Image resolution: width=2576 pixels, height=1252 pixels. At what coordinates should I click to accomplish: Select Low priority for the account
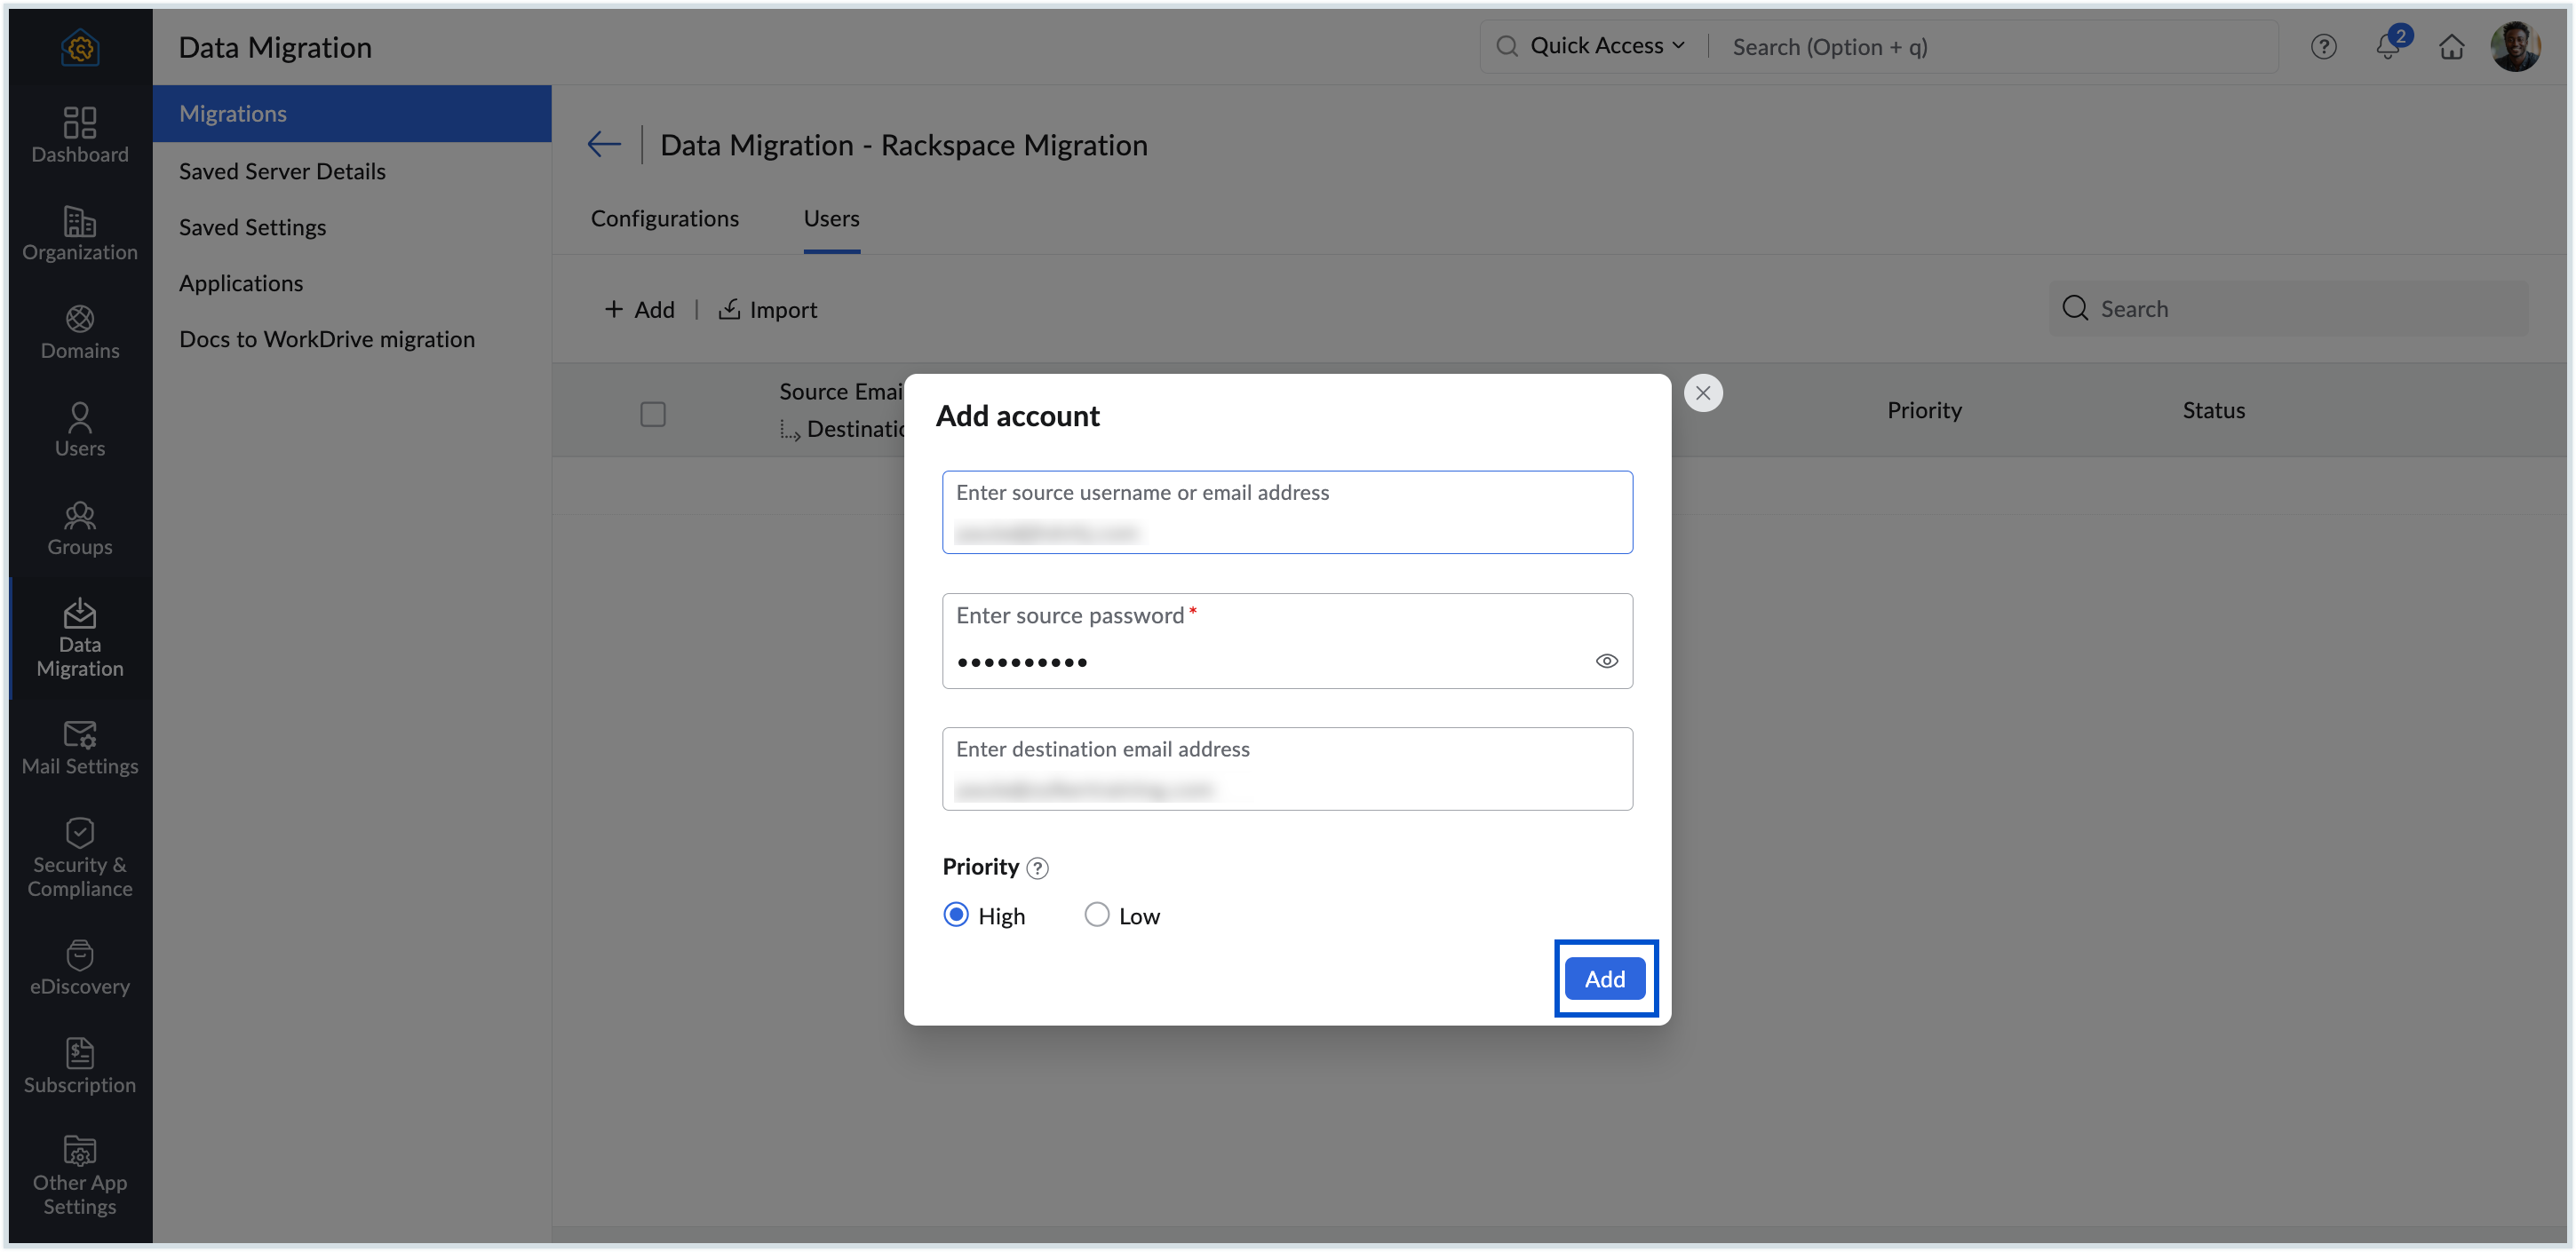pyautogui.click(x=1096, y=914)
